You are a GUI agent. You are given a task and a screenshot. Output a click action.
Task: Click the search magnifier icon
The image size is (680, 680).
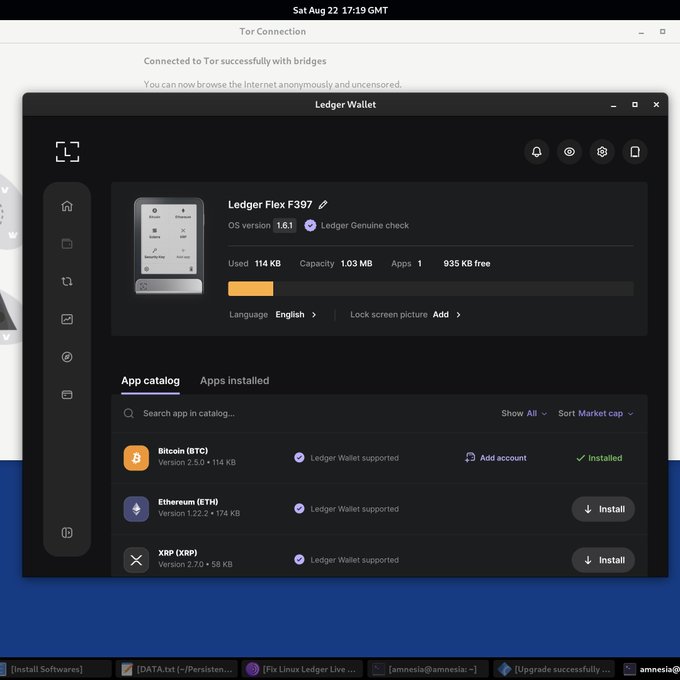(129, 413)
